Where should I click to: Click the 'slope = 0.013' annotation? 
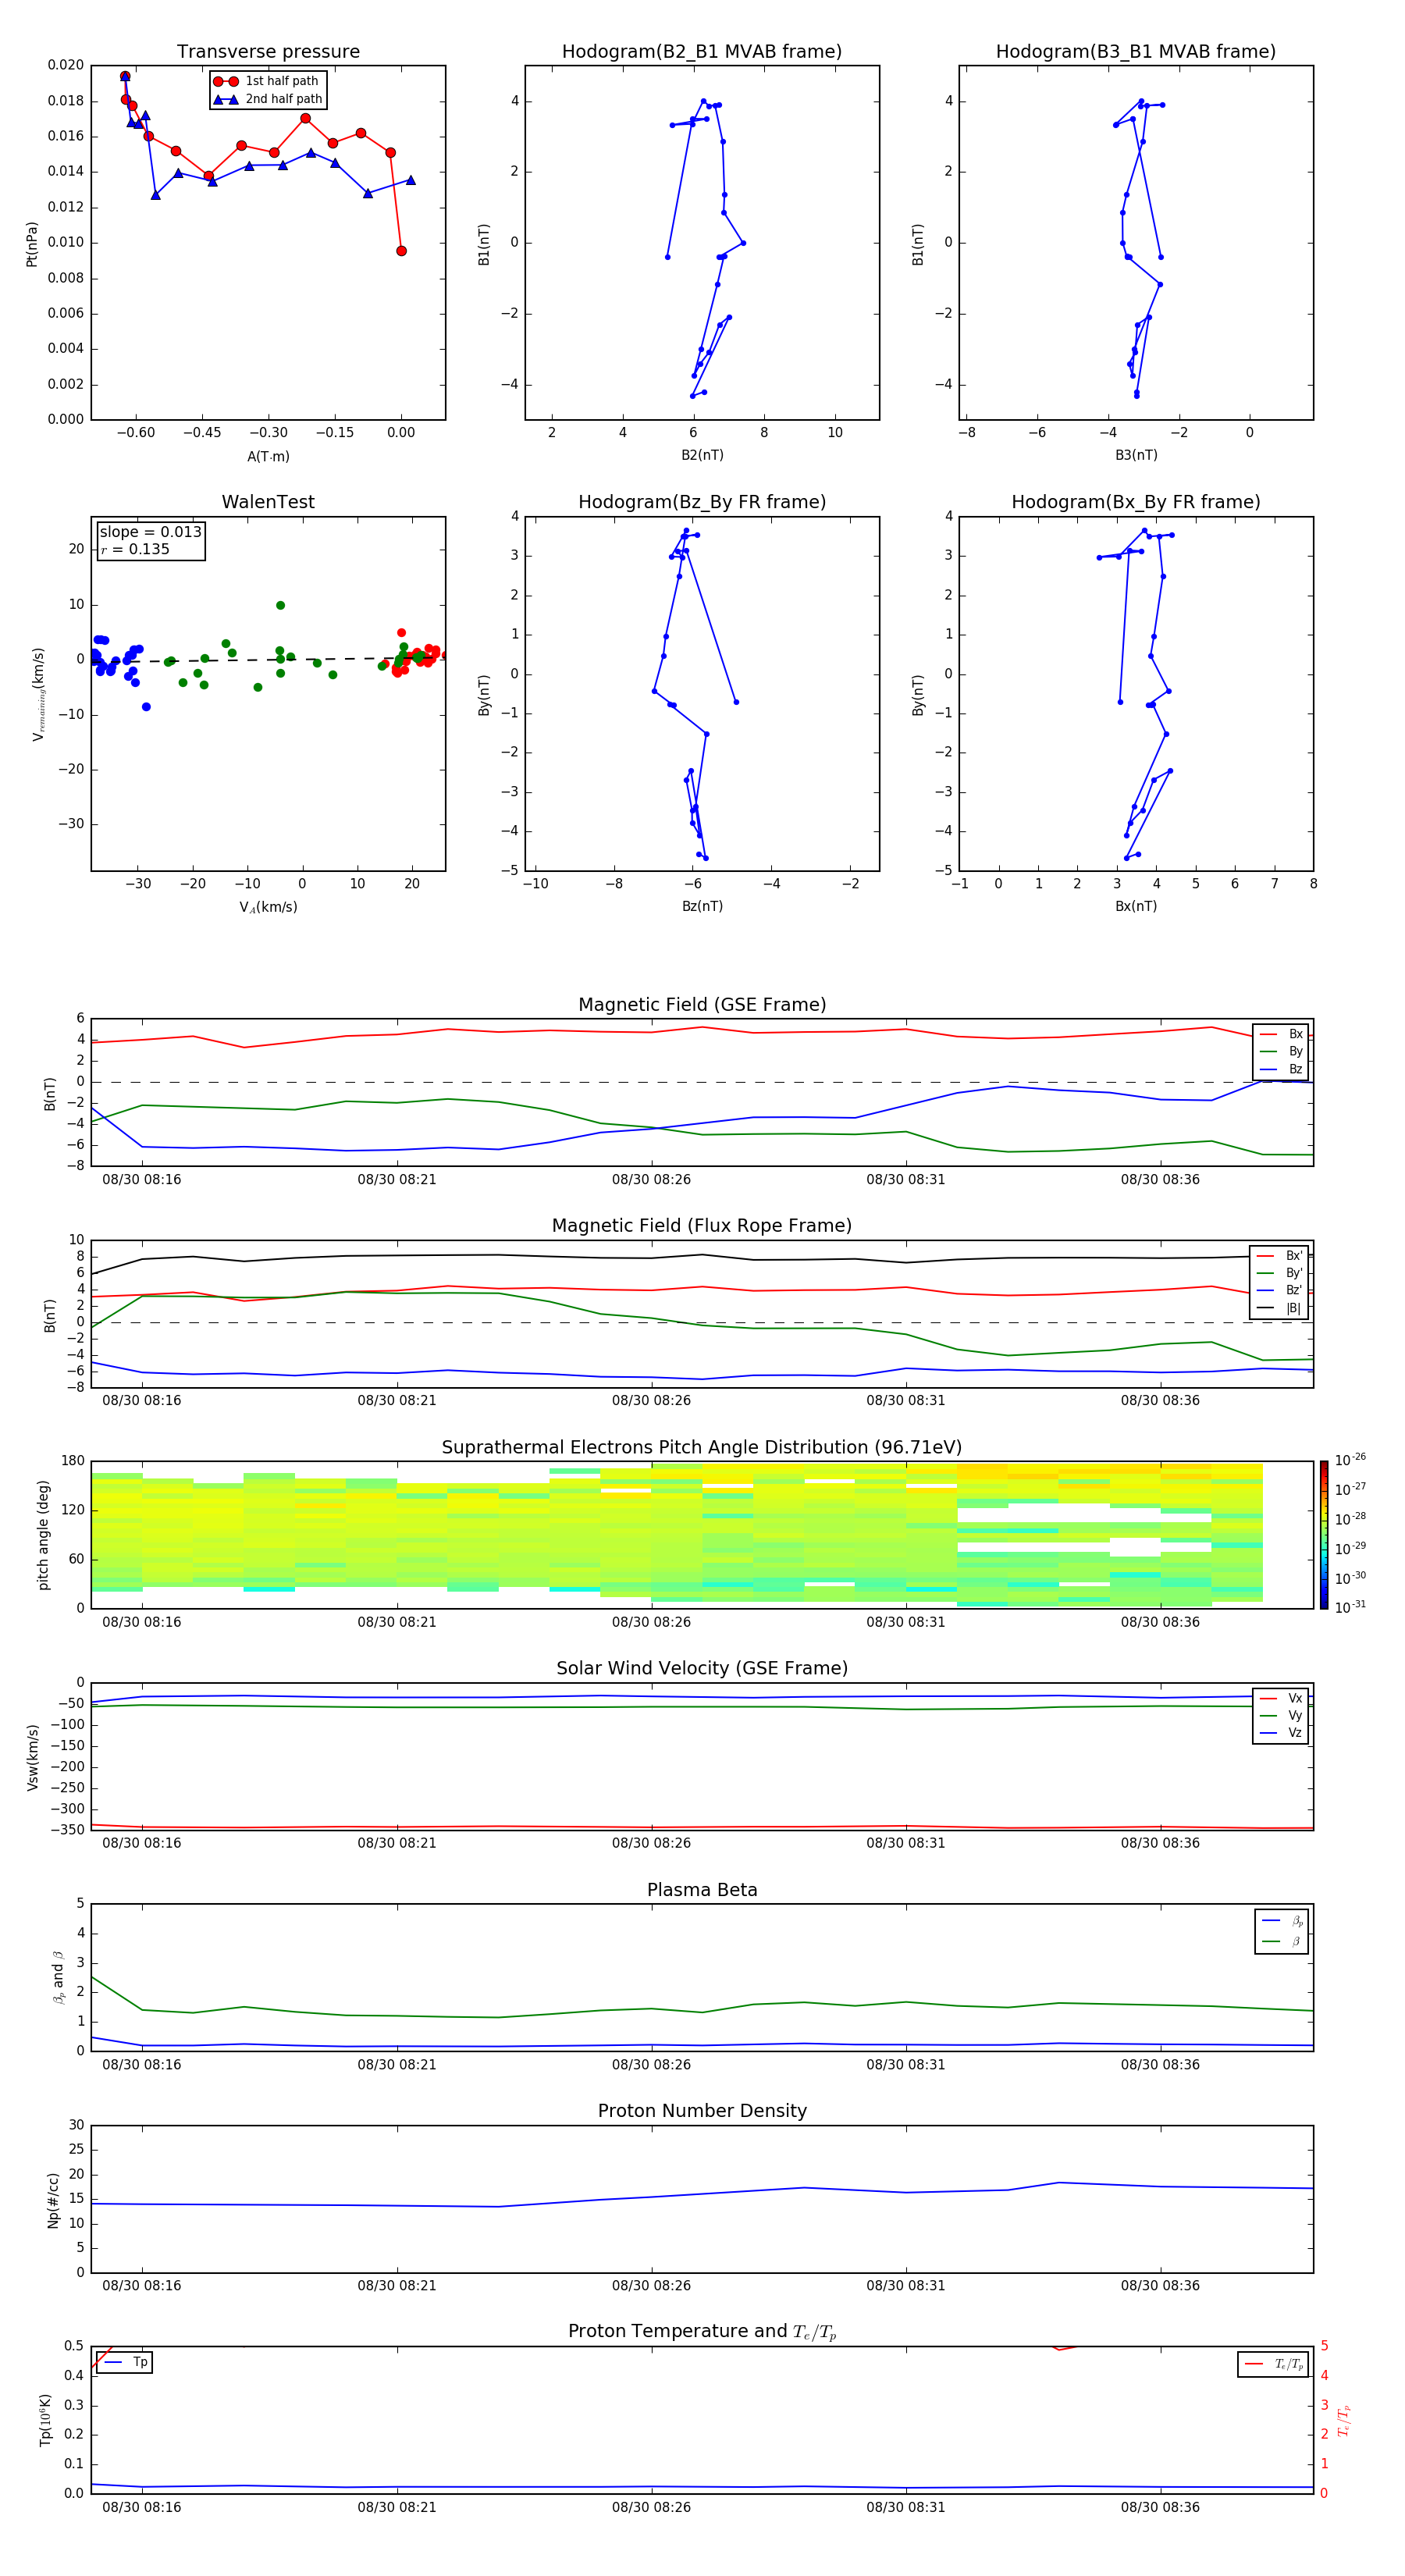click(151, 532)
